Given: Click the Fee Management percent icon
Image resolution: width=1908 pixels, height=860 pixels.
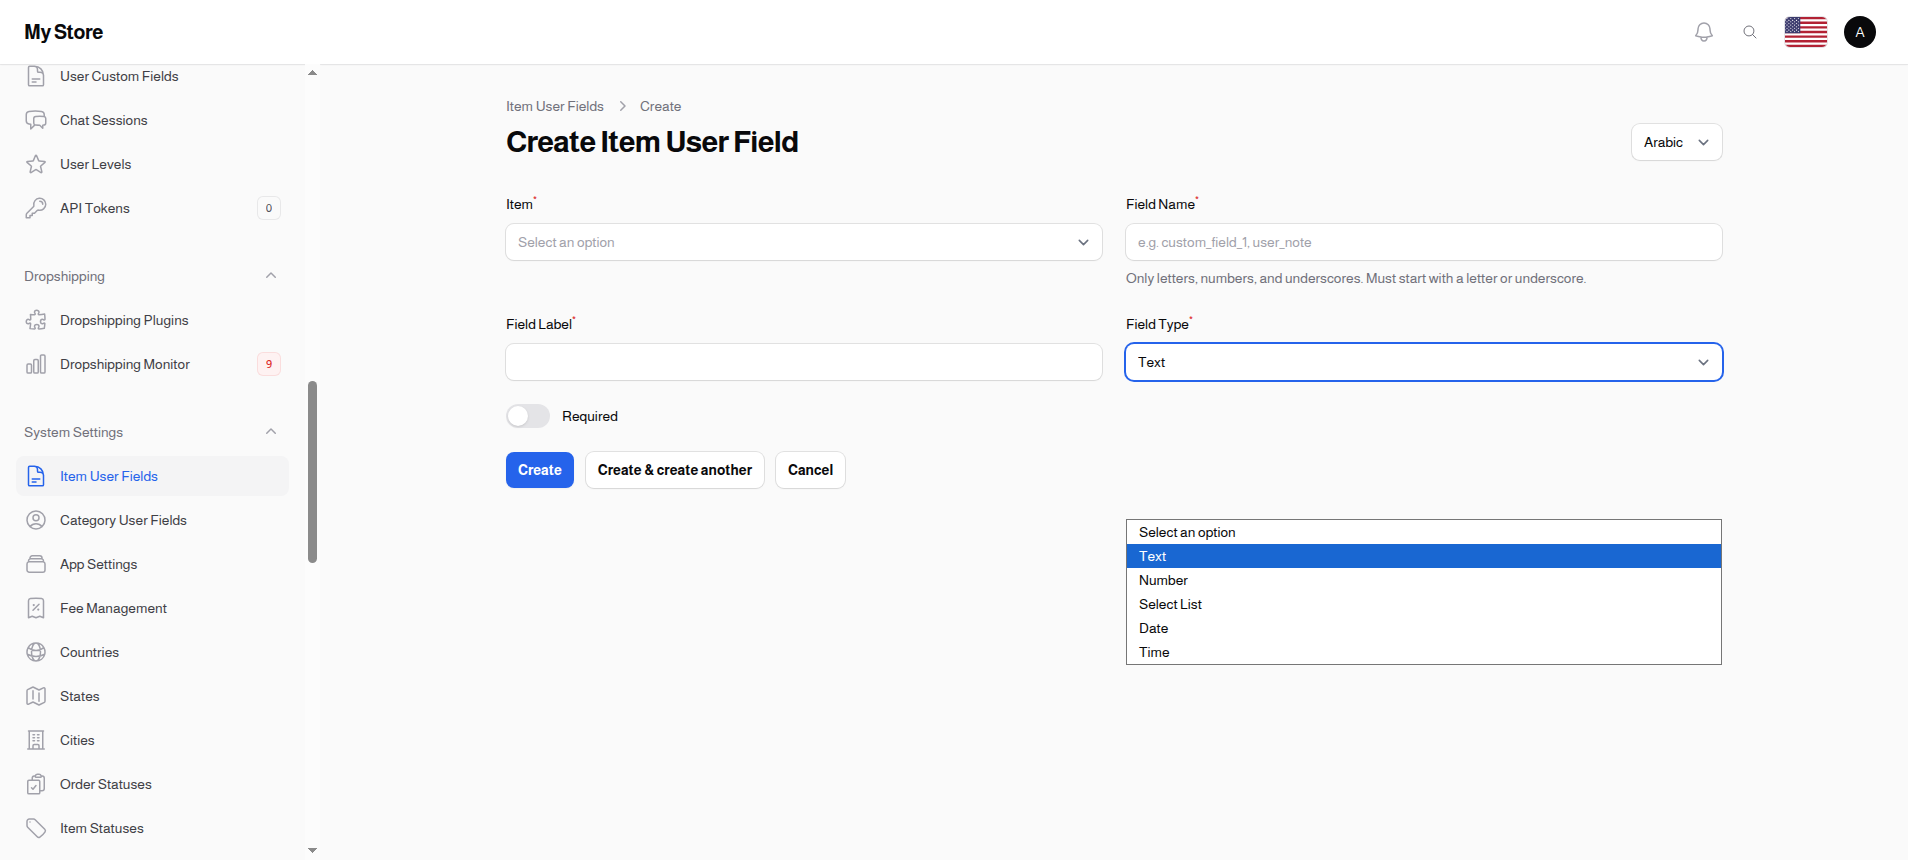Looking at the screenshot, I should coord(36,608).
